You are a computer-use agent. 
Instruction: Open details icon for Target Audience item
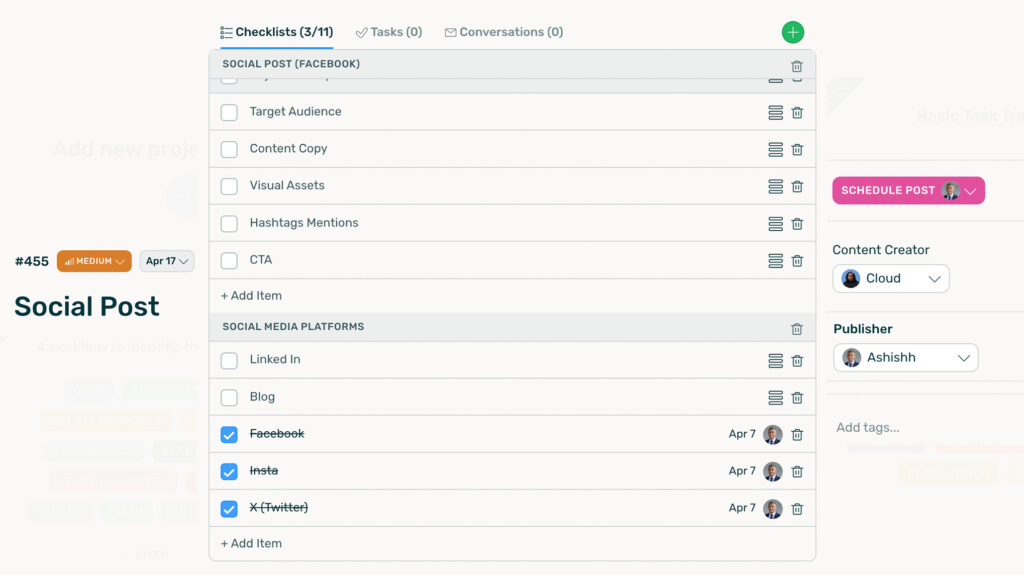coord(775,113)
